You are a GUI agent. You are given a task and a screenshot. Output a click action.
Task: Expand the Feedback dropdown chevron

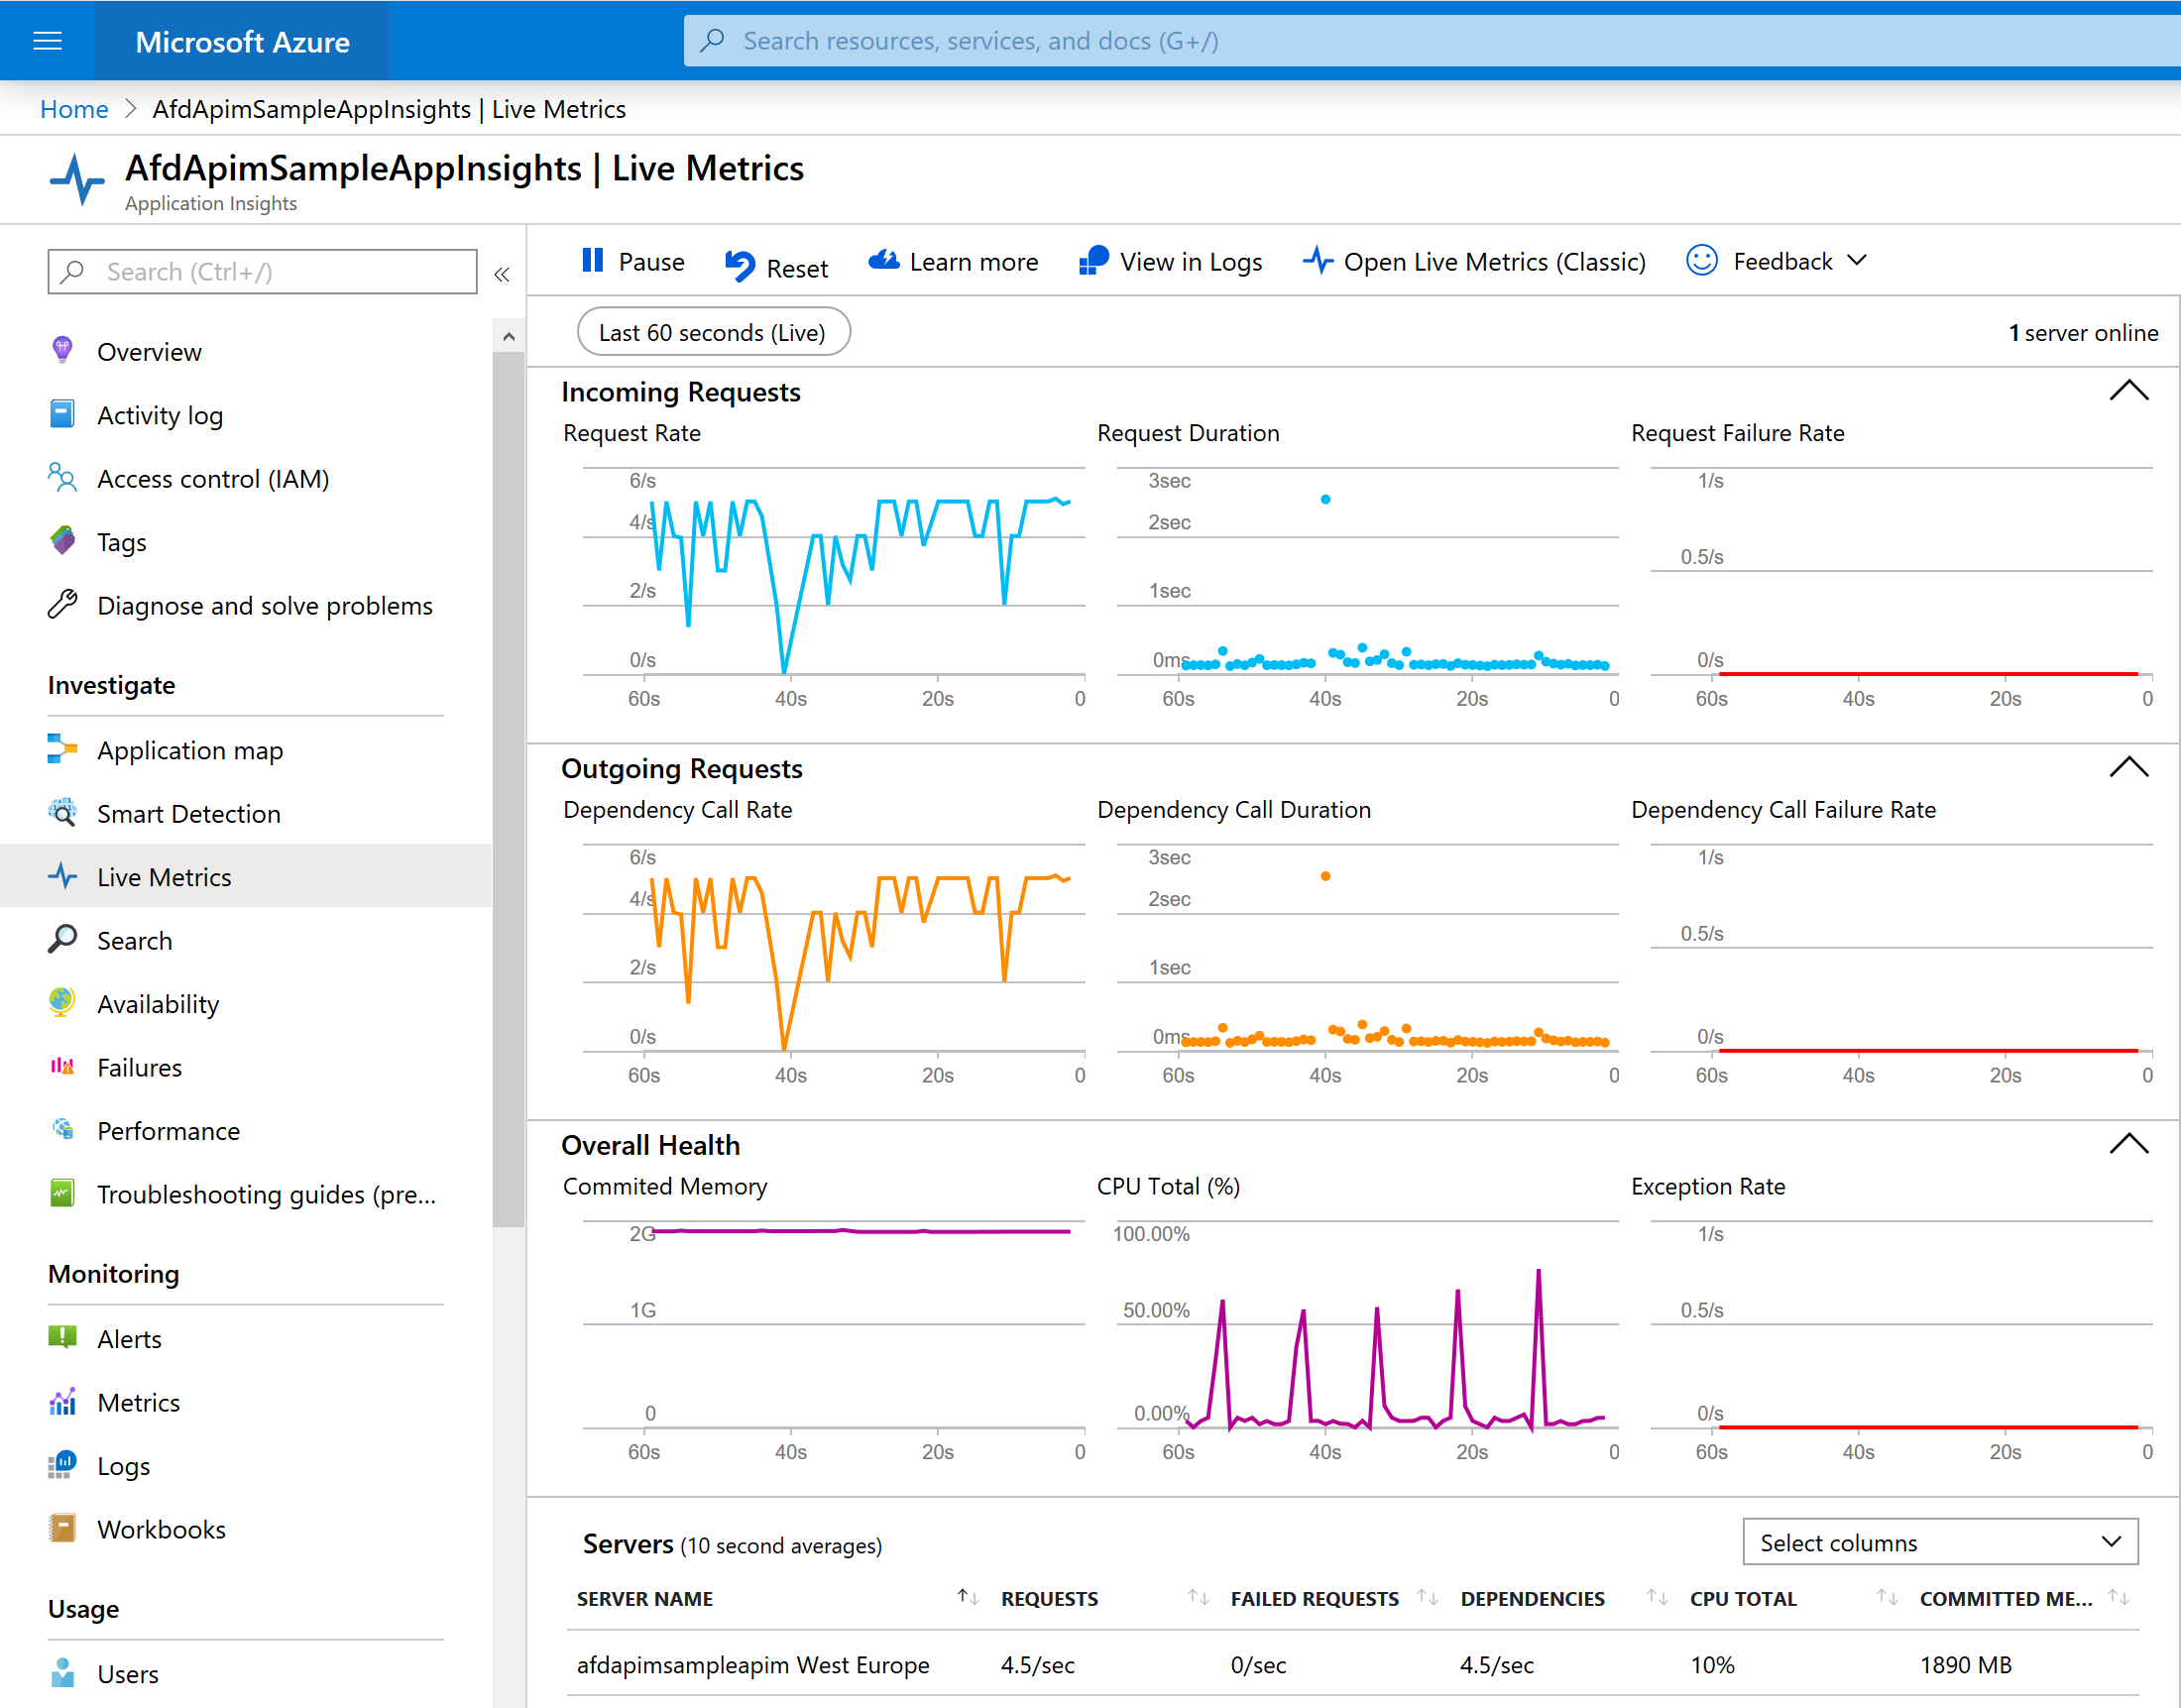coord(1857,261)
